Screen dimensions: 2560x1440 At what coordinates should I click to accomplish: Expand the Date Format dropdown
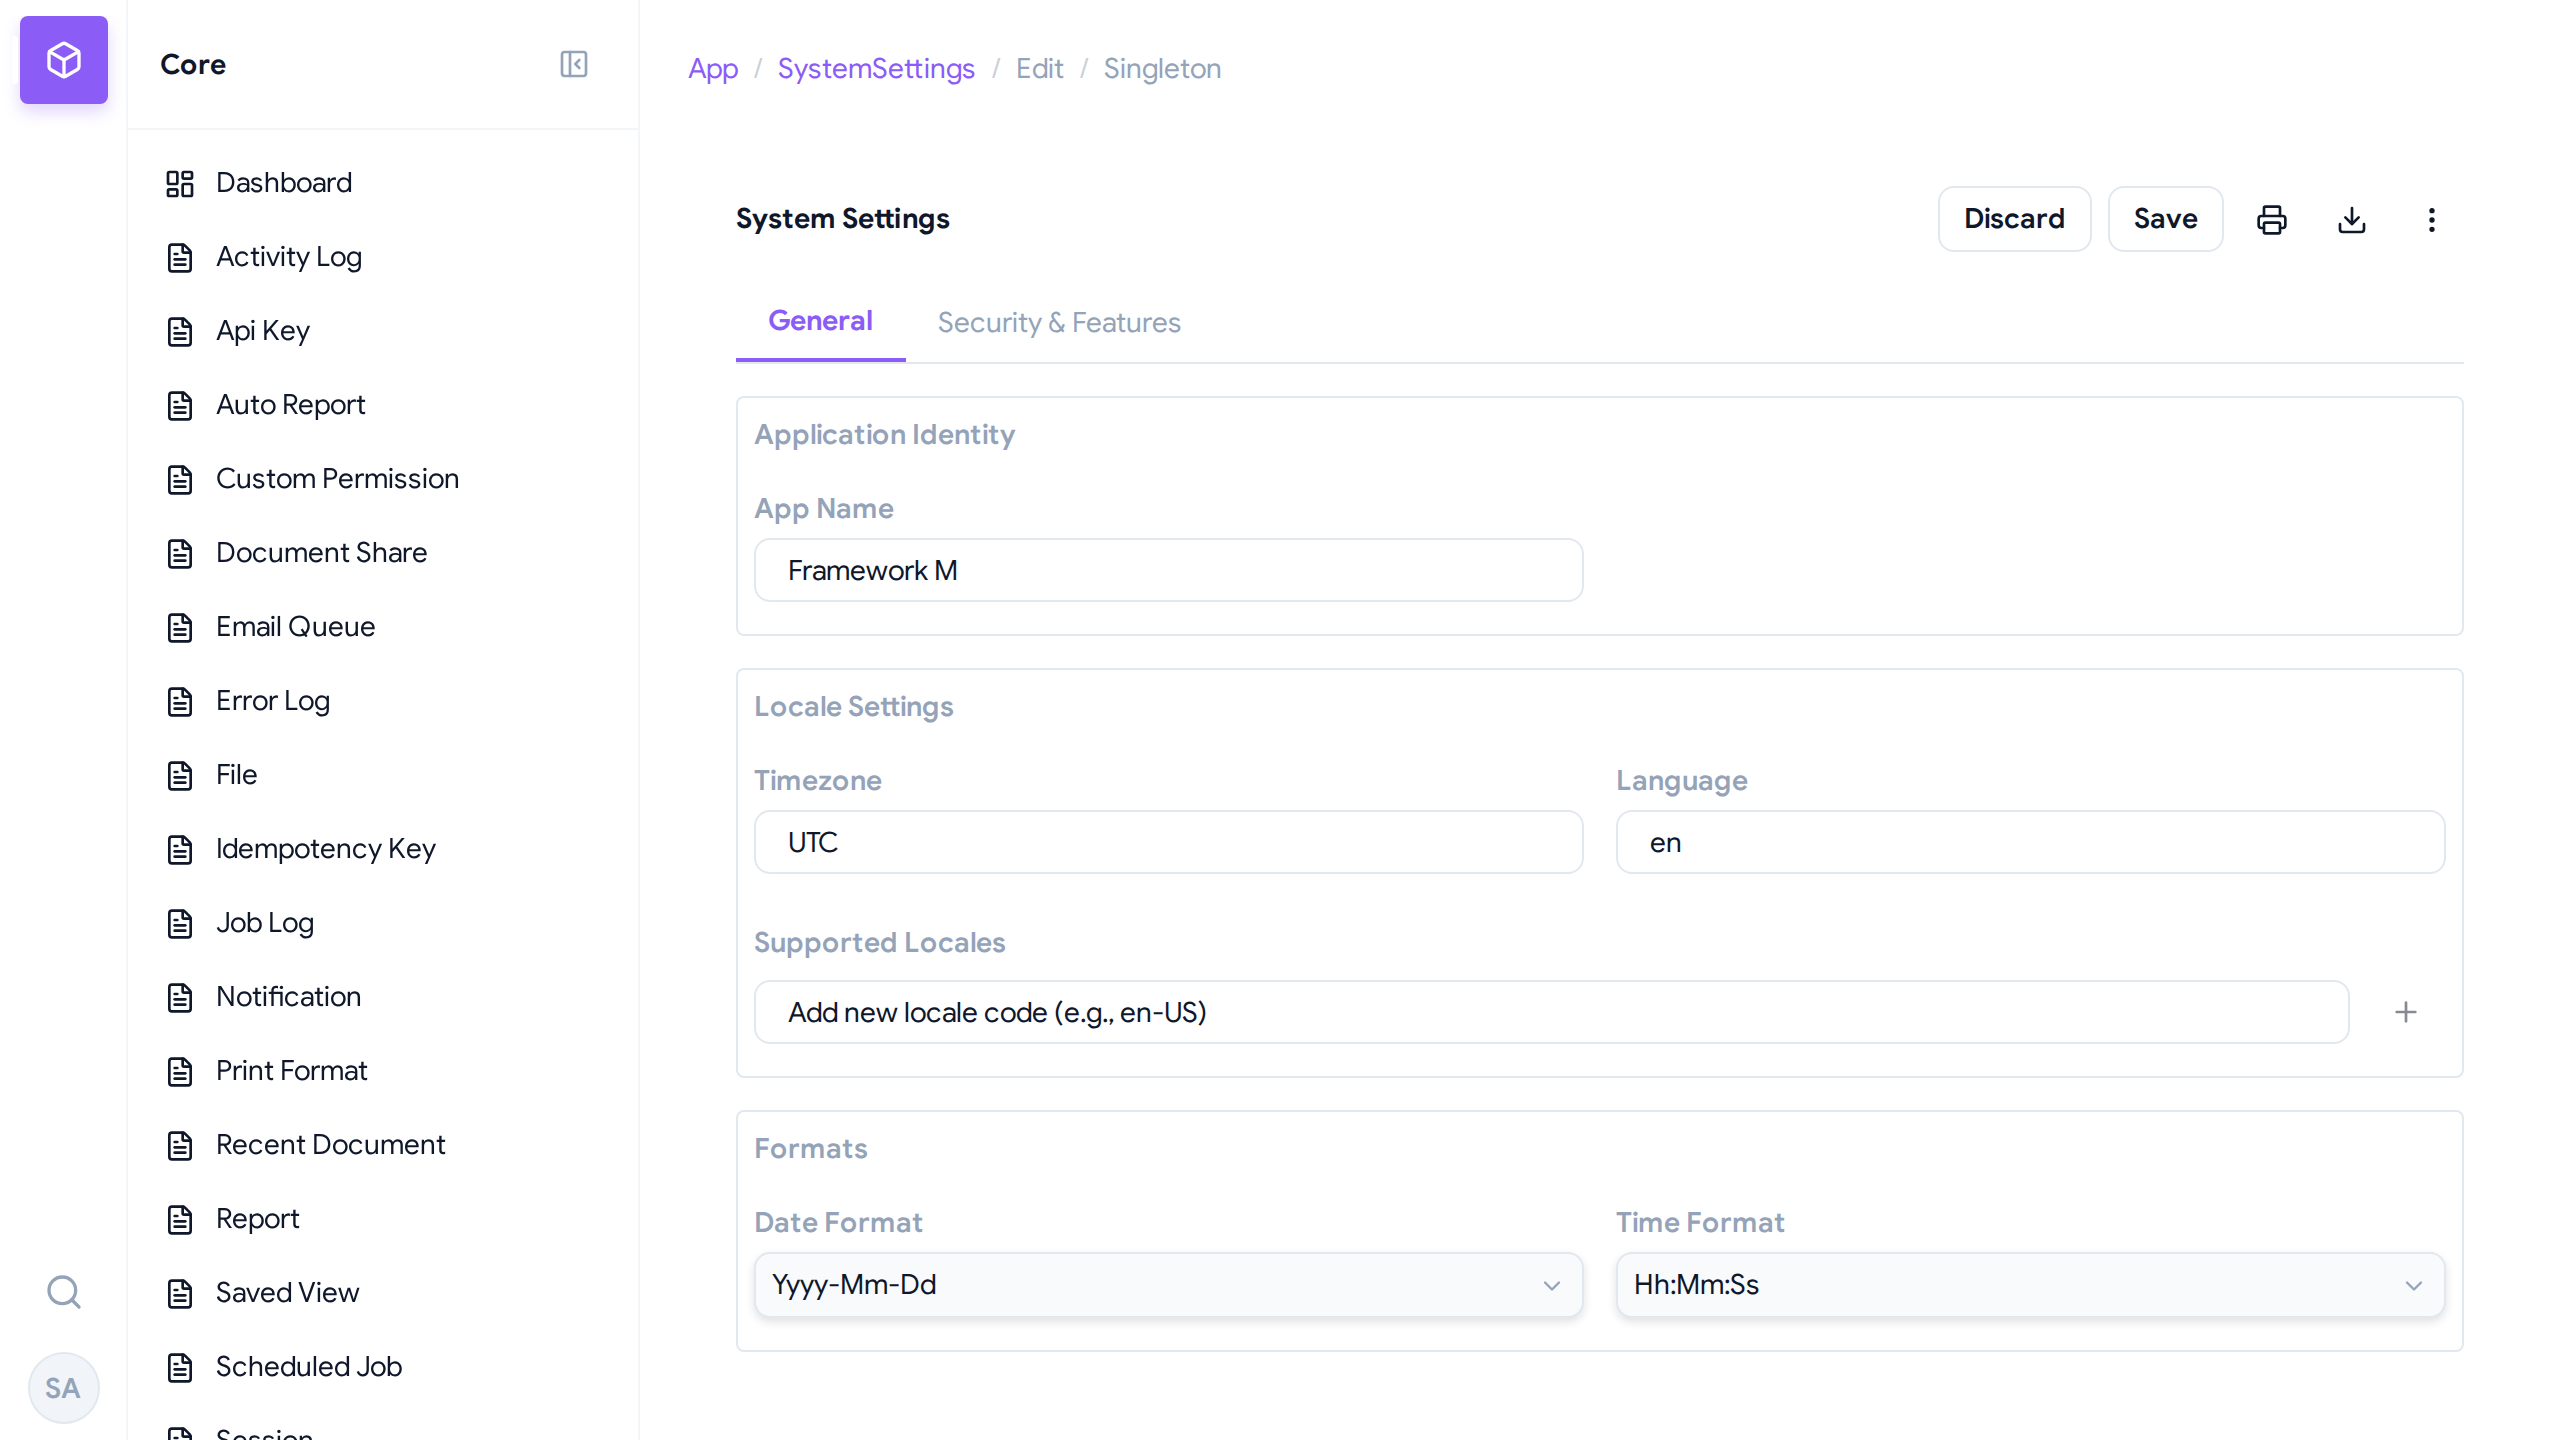1168,1285
